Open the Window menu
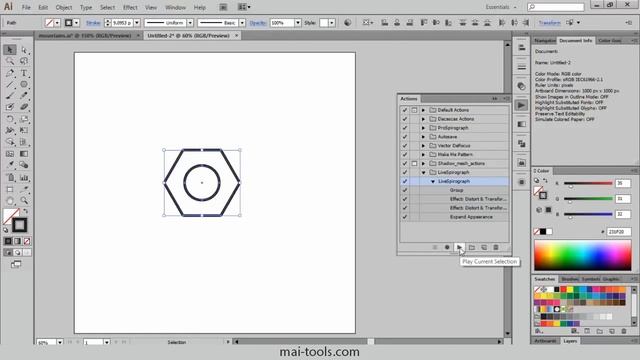 tap(175, 7)
